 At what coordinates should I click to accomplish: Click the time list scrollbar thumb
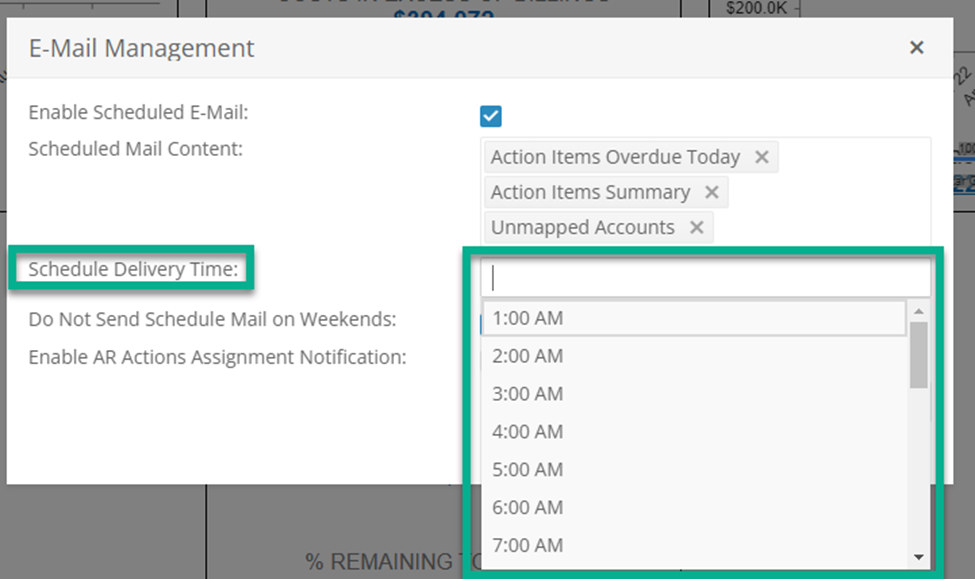[918, 354]
